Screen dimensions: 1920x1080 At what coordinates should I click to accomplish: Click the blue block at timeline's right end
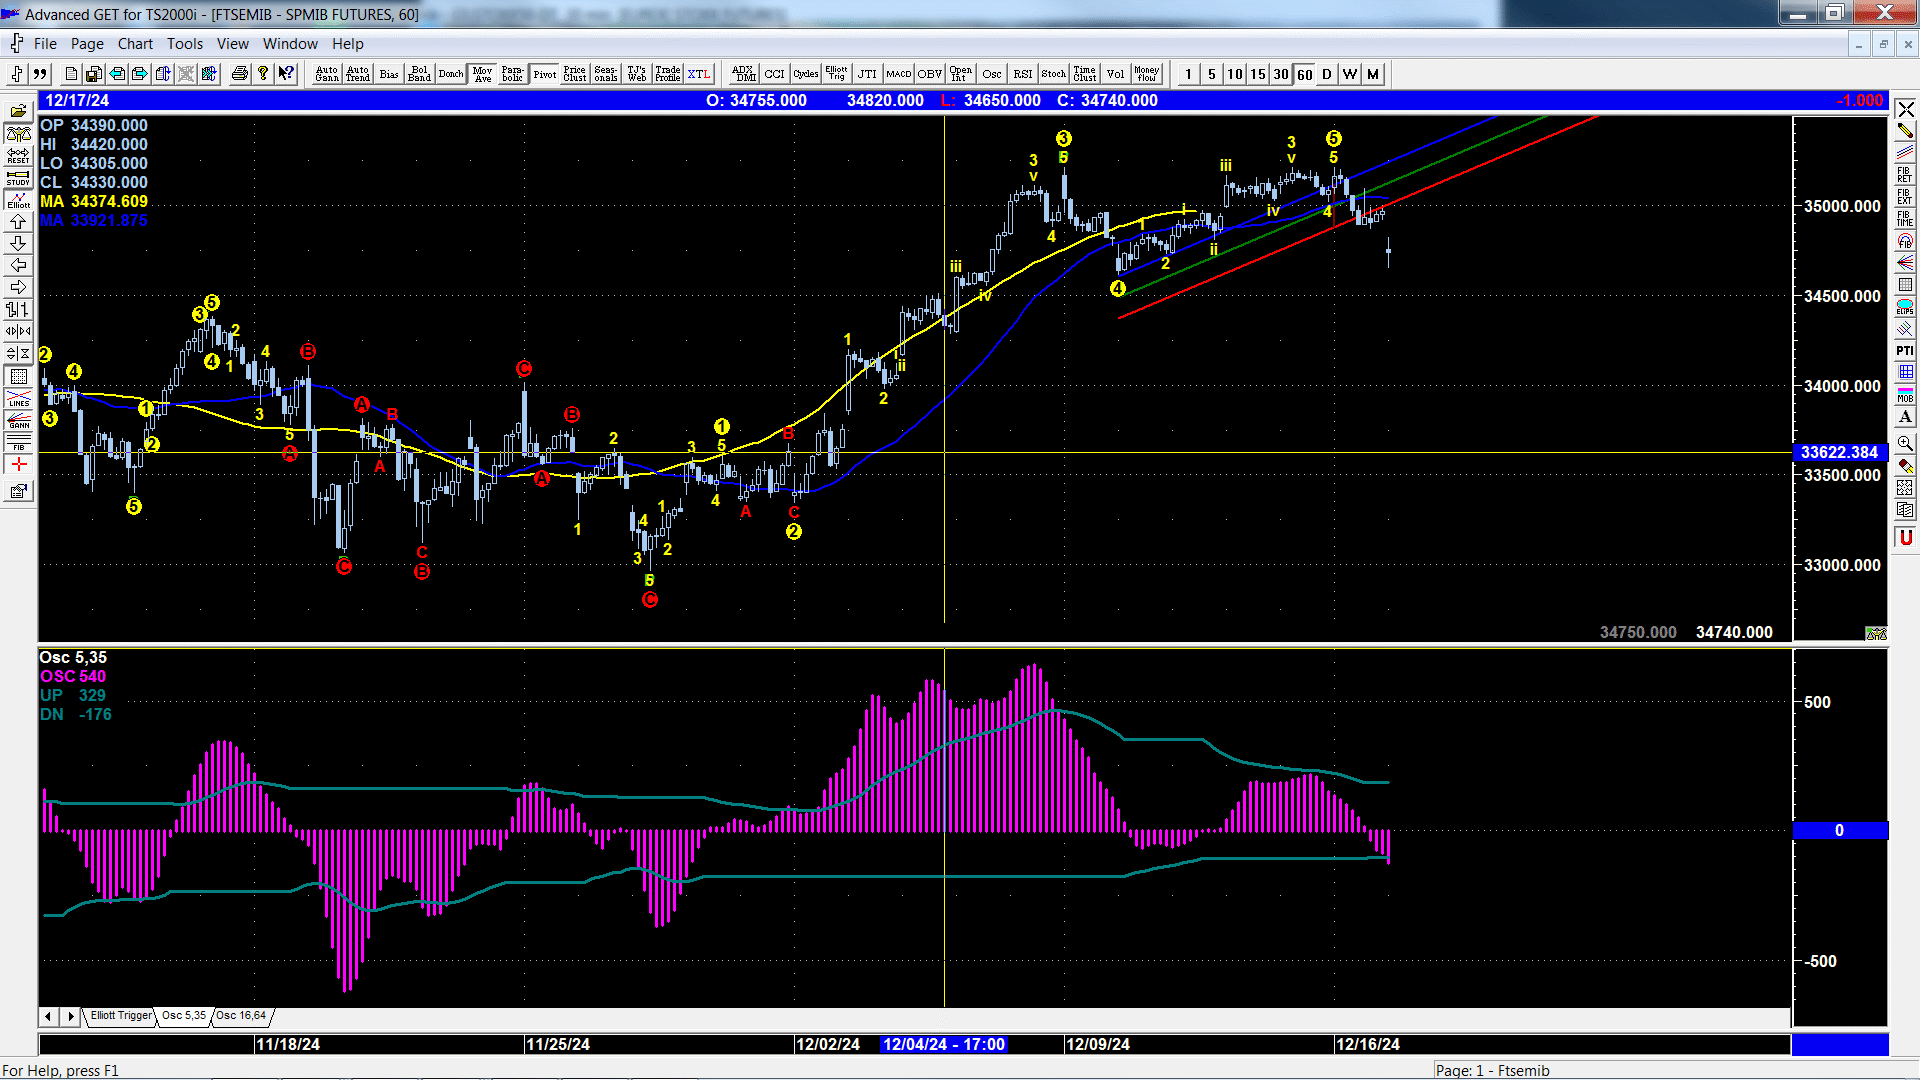[1839, 1044]
